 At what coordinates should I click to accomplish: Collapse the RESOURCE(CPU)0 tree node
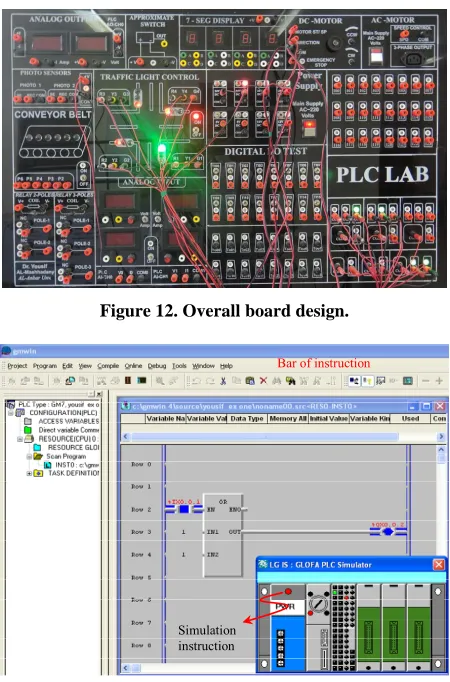click(20, 439)
